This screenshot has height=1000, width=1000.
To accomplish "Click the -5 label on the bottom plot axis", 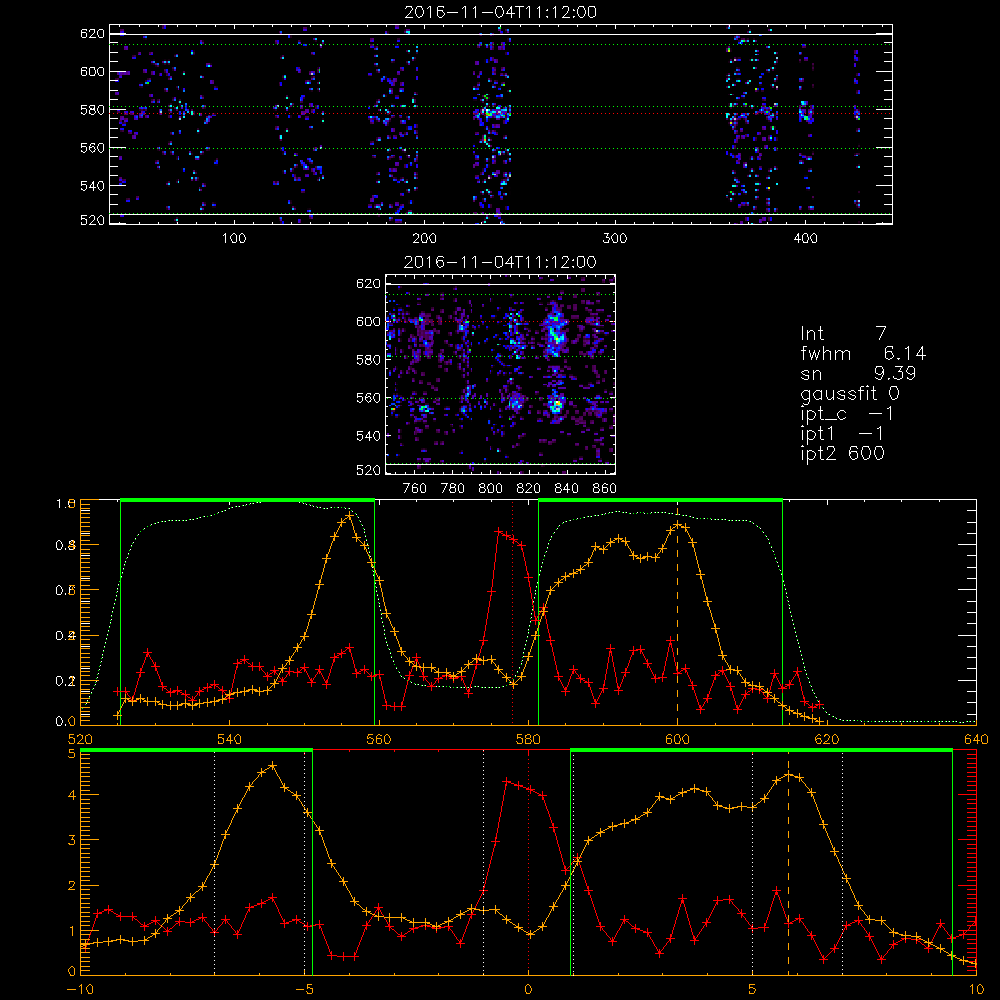I will (304, 990).
